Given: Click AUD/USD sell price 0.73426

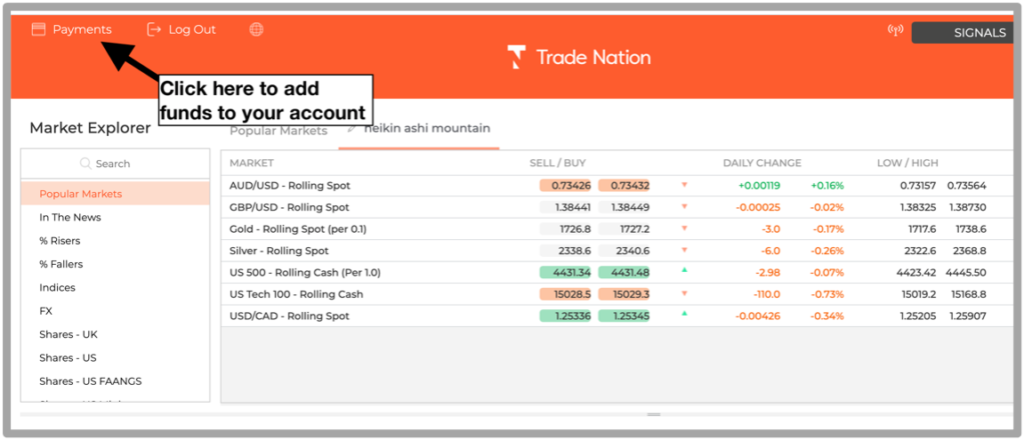Looking at the screenshot, I should click(566, 185).
